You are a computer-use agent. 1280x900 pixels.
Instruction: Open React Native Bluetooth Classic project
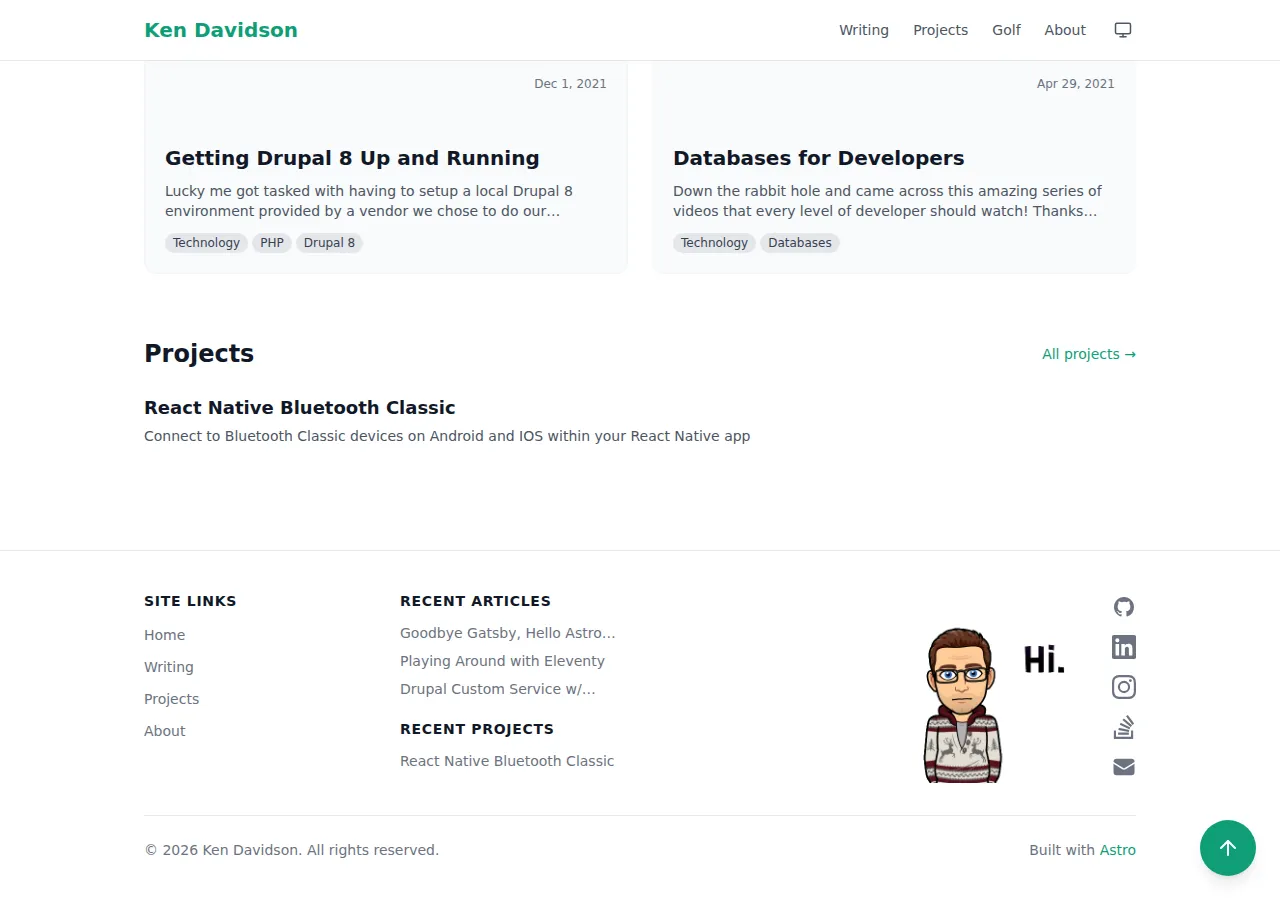[299, 407]
